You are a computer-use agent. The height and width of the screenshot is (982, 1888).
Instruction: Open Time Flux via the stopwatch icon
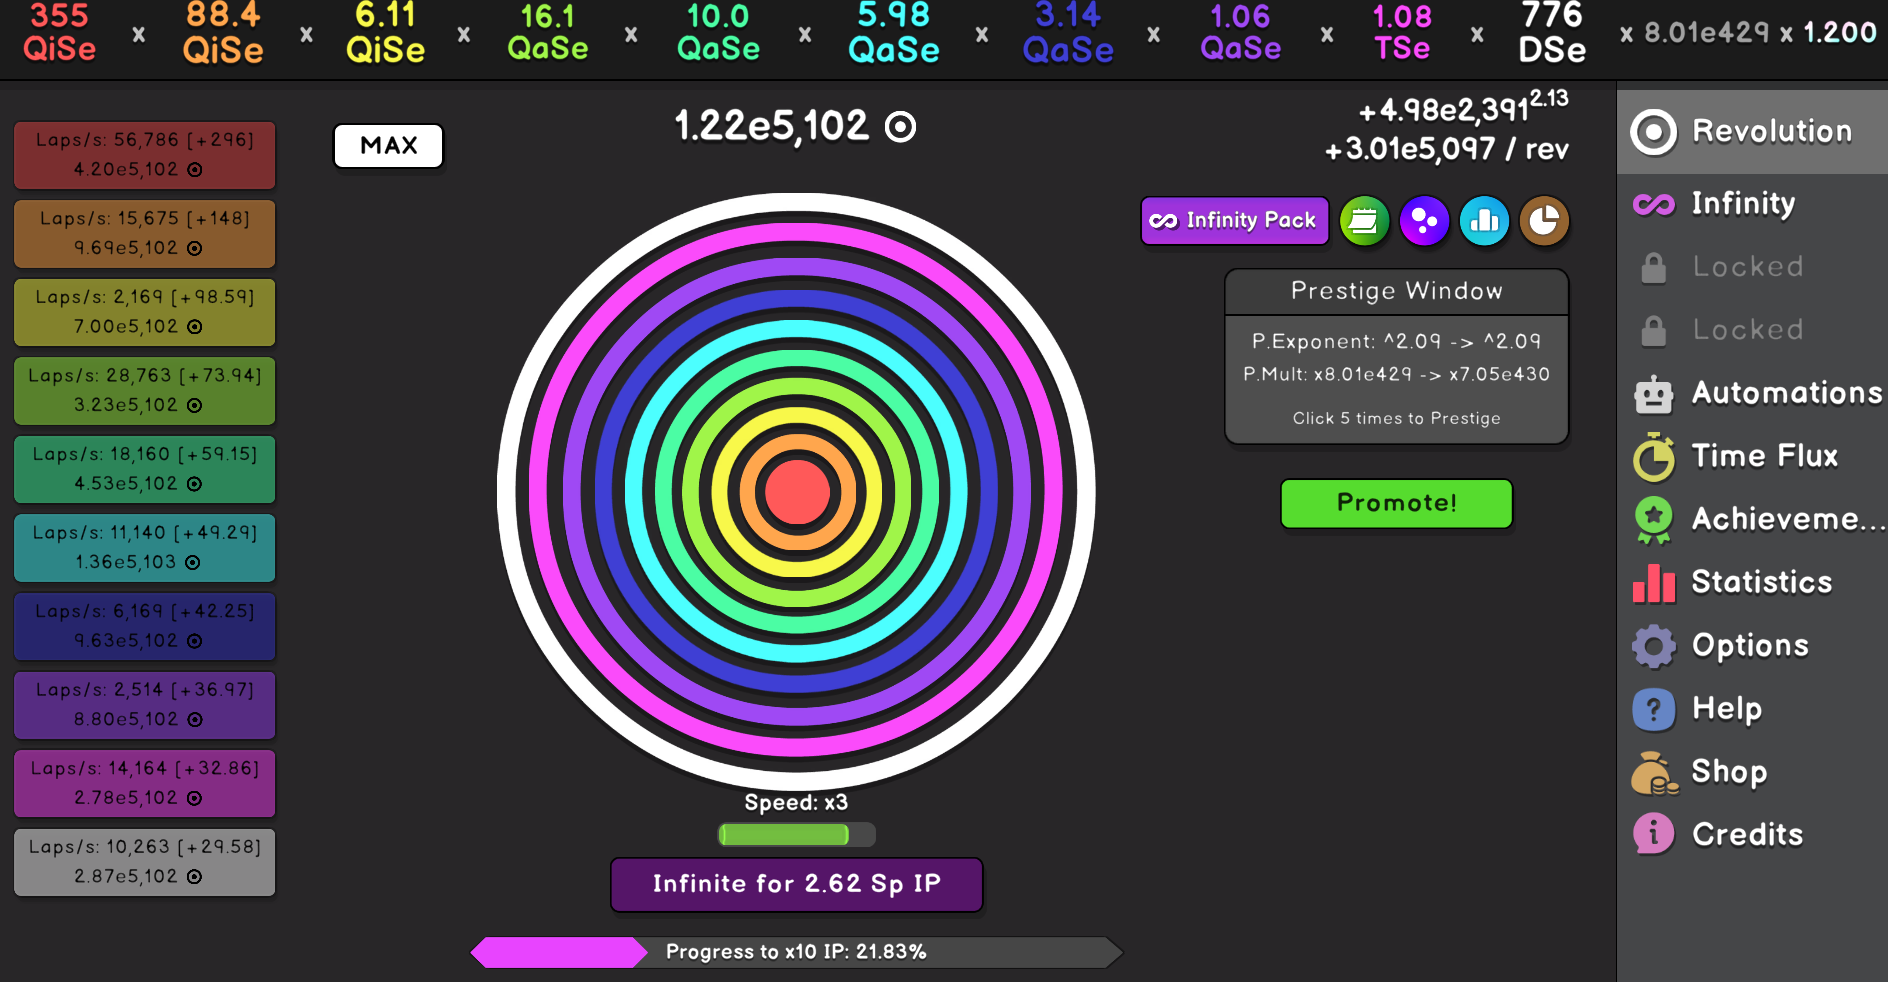1654,457
